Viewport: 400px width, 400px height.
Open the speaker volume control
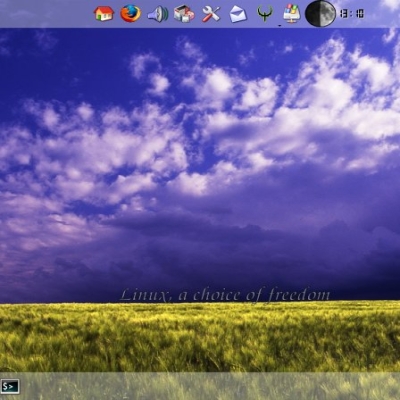(157, 14)
